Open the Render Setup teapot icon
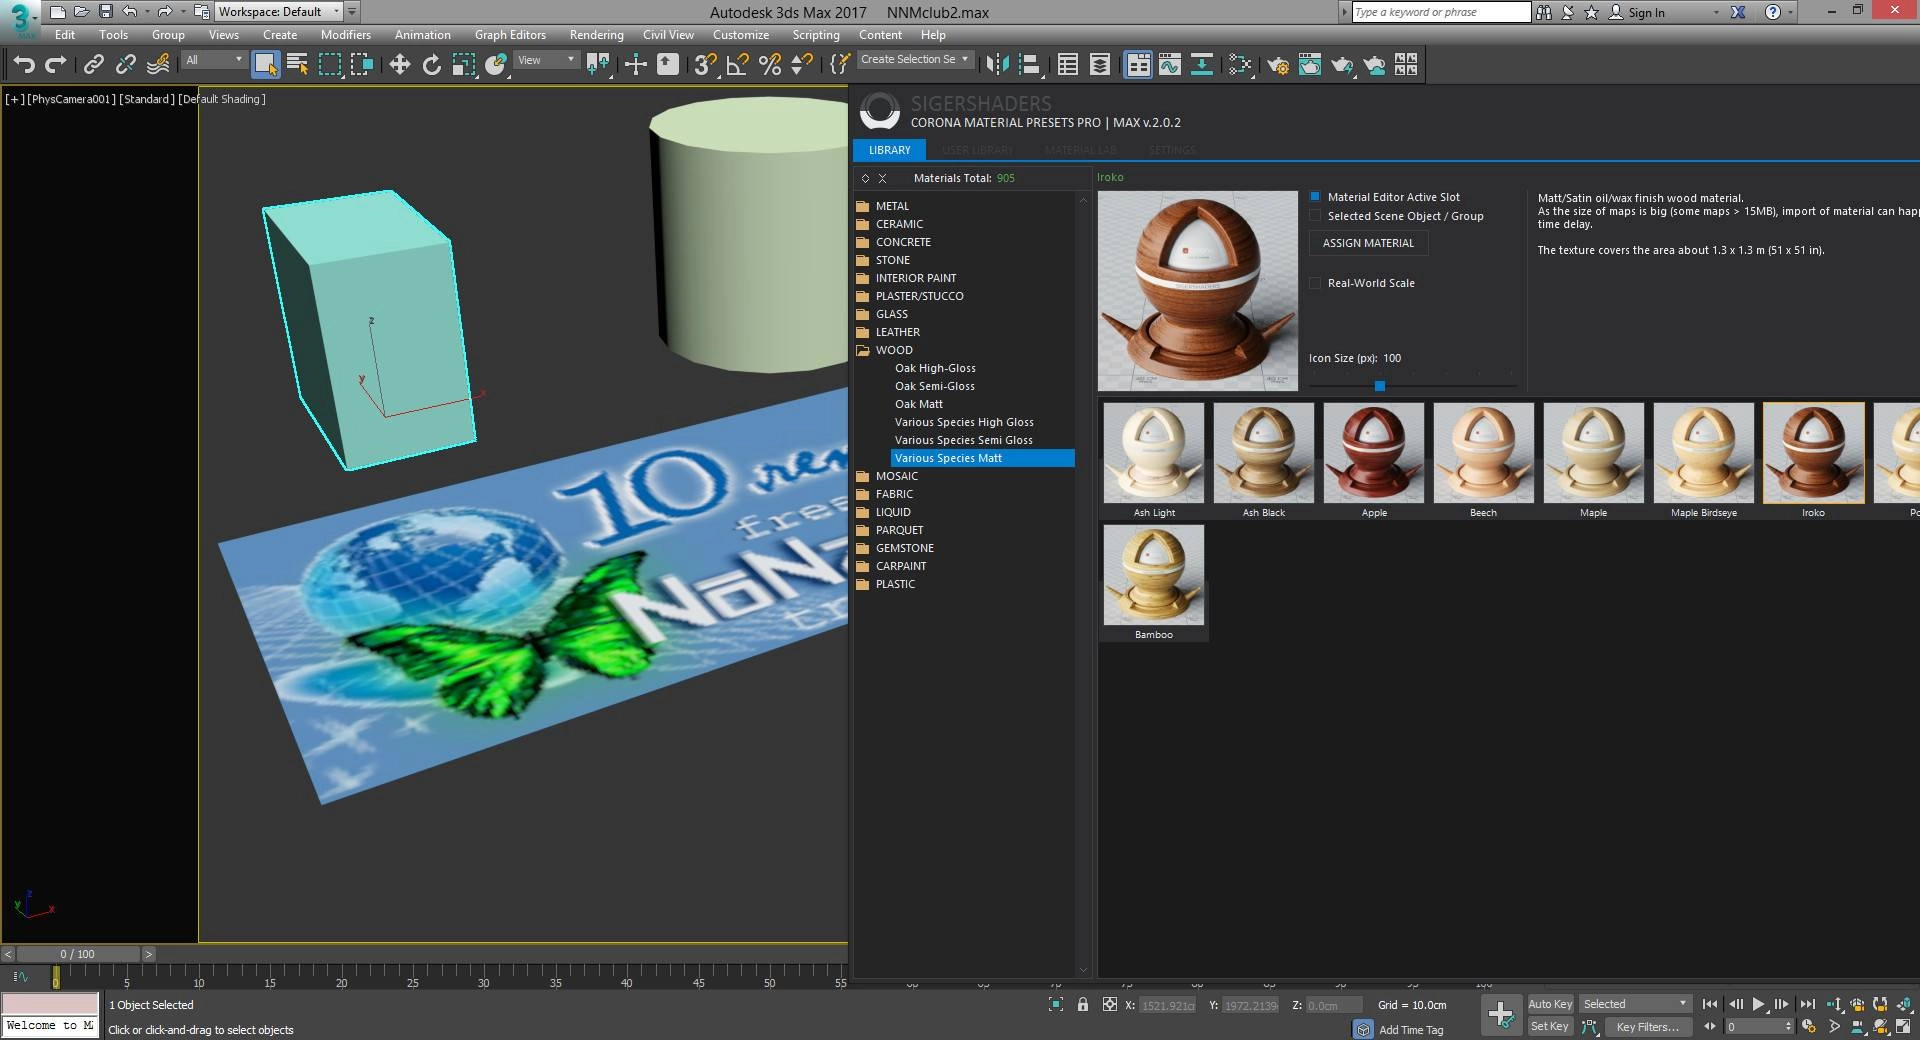This screenshot has width=1920, height=1040. pyautogui.click(x=1277, y=65)
